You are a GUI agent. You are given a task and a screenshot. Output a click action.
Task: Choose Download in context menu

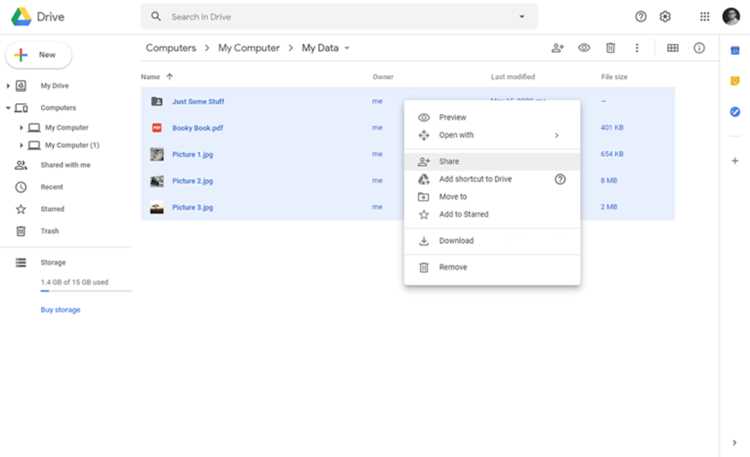coord(492,241)
